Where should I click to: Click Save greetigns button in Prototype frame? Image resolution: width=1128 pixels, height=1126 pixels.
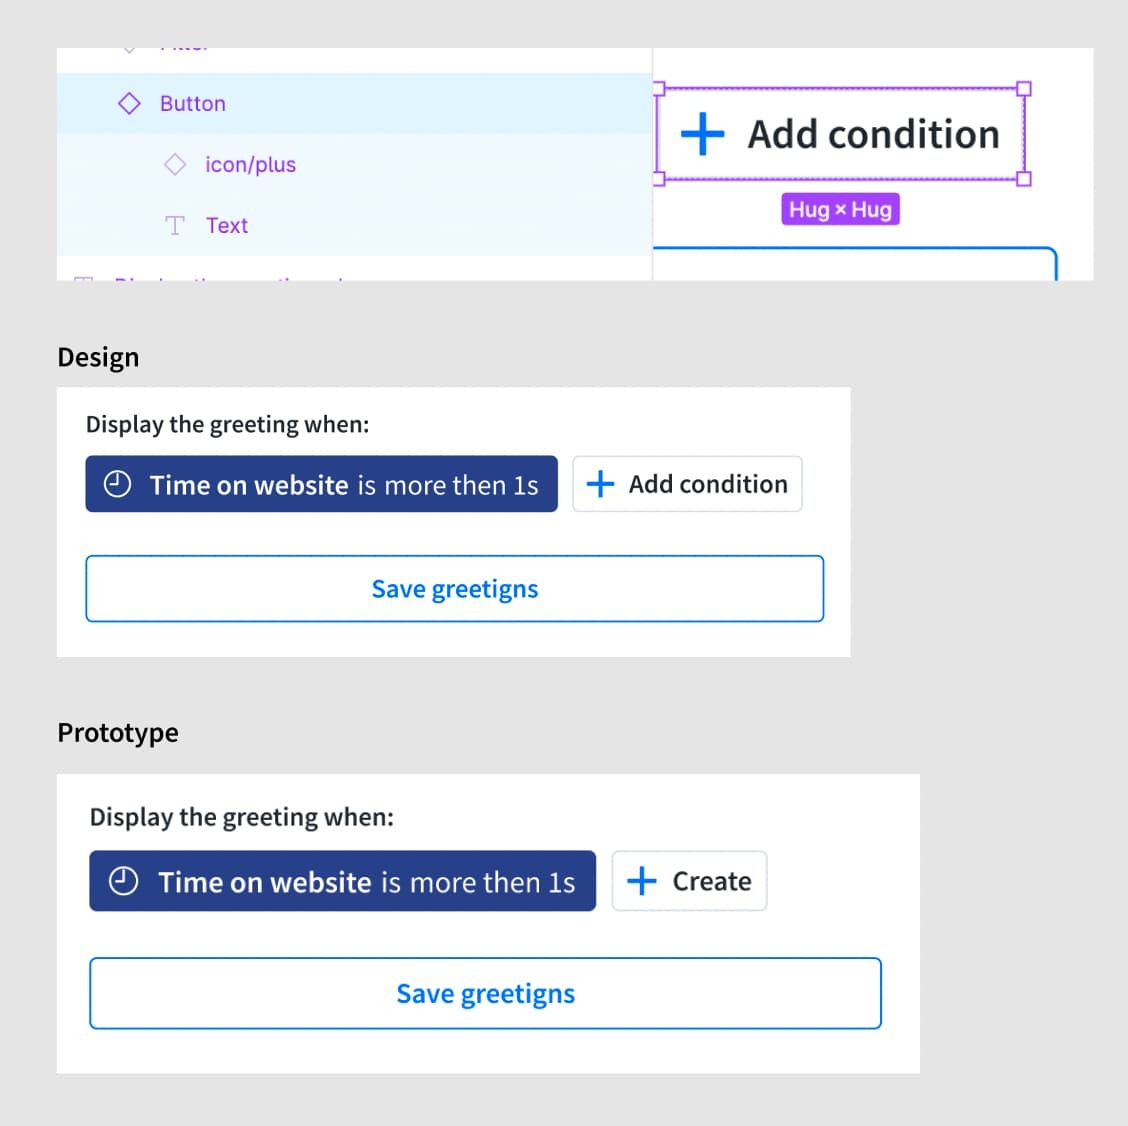(x=486, y=994)
